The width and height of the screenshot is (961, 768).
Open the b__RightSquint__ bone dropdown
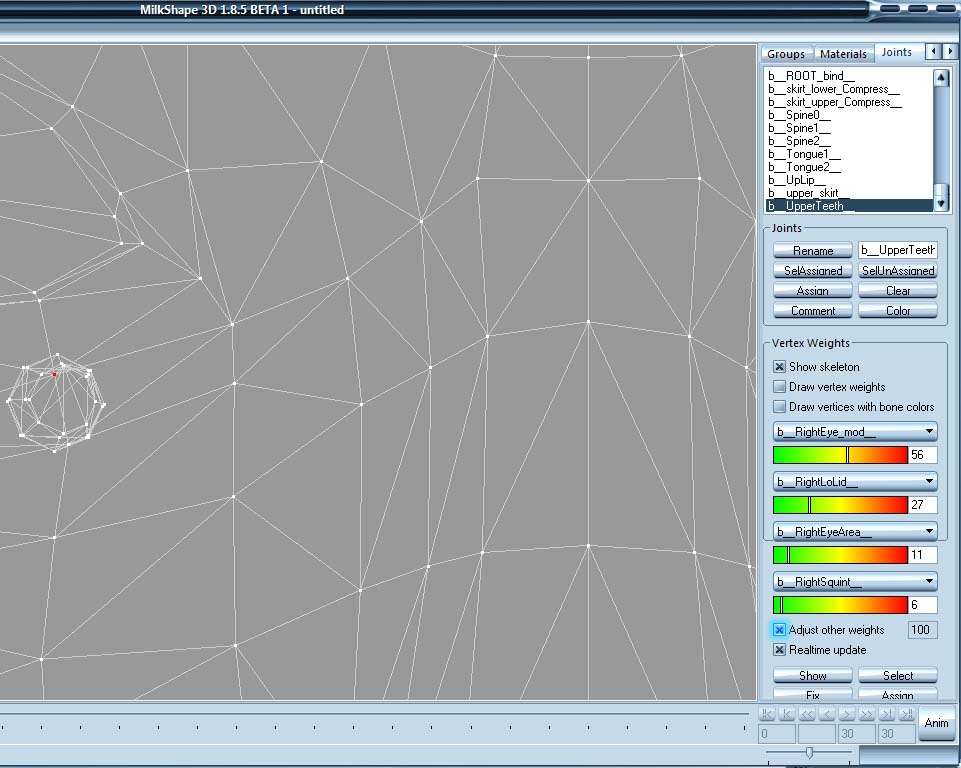pyautogui.click(x=929, y=581)
